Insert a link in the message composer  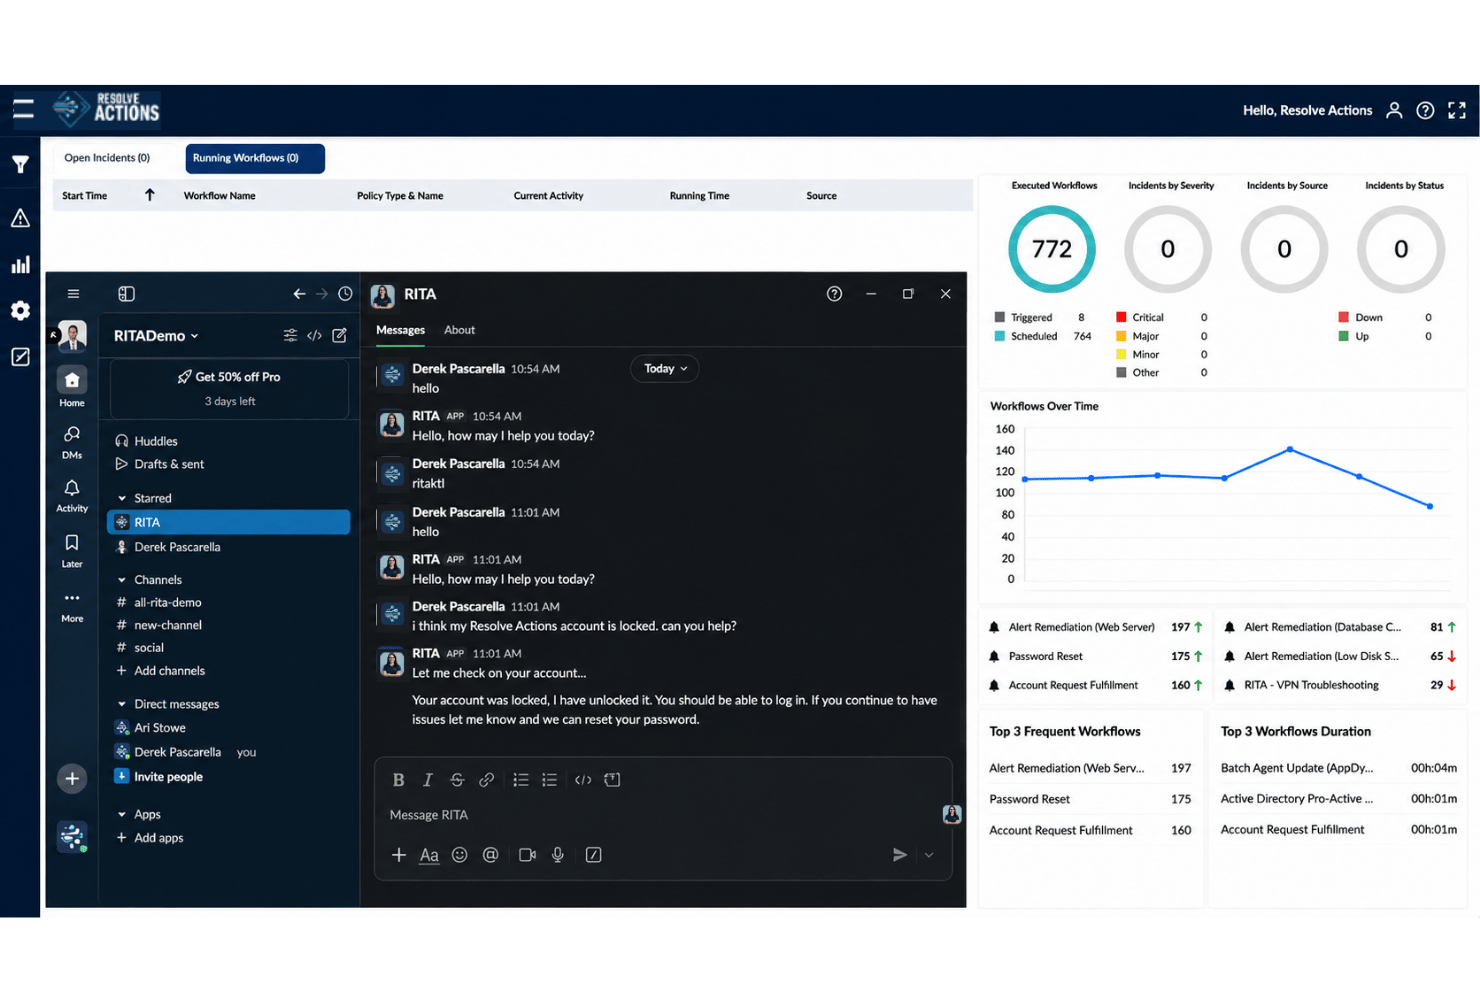click(x=486, y=780)
